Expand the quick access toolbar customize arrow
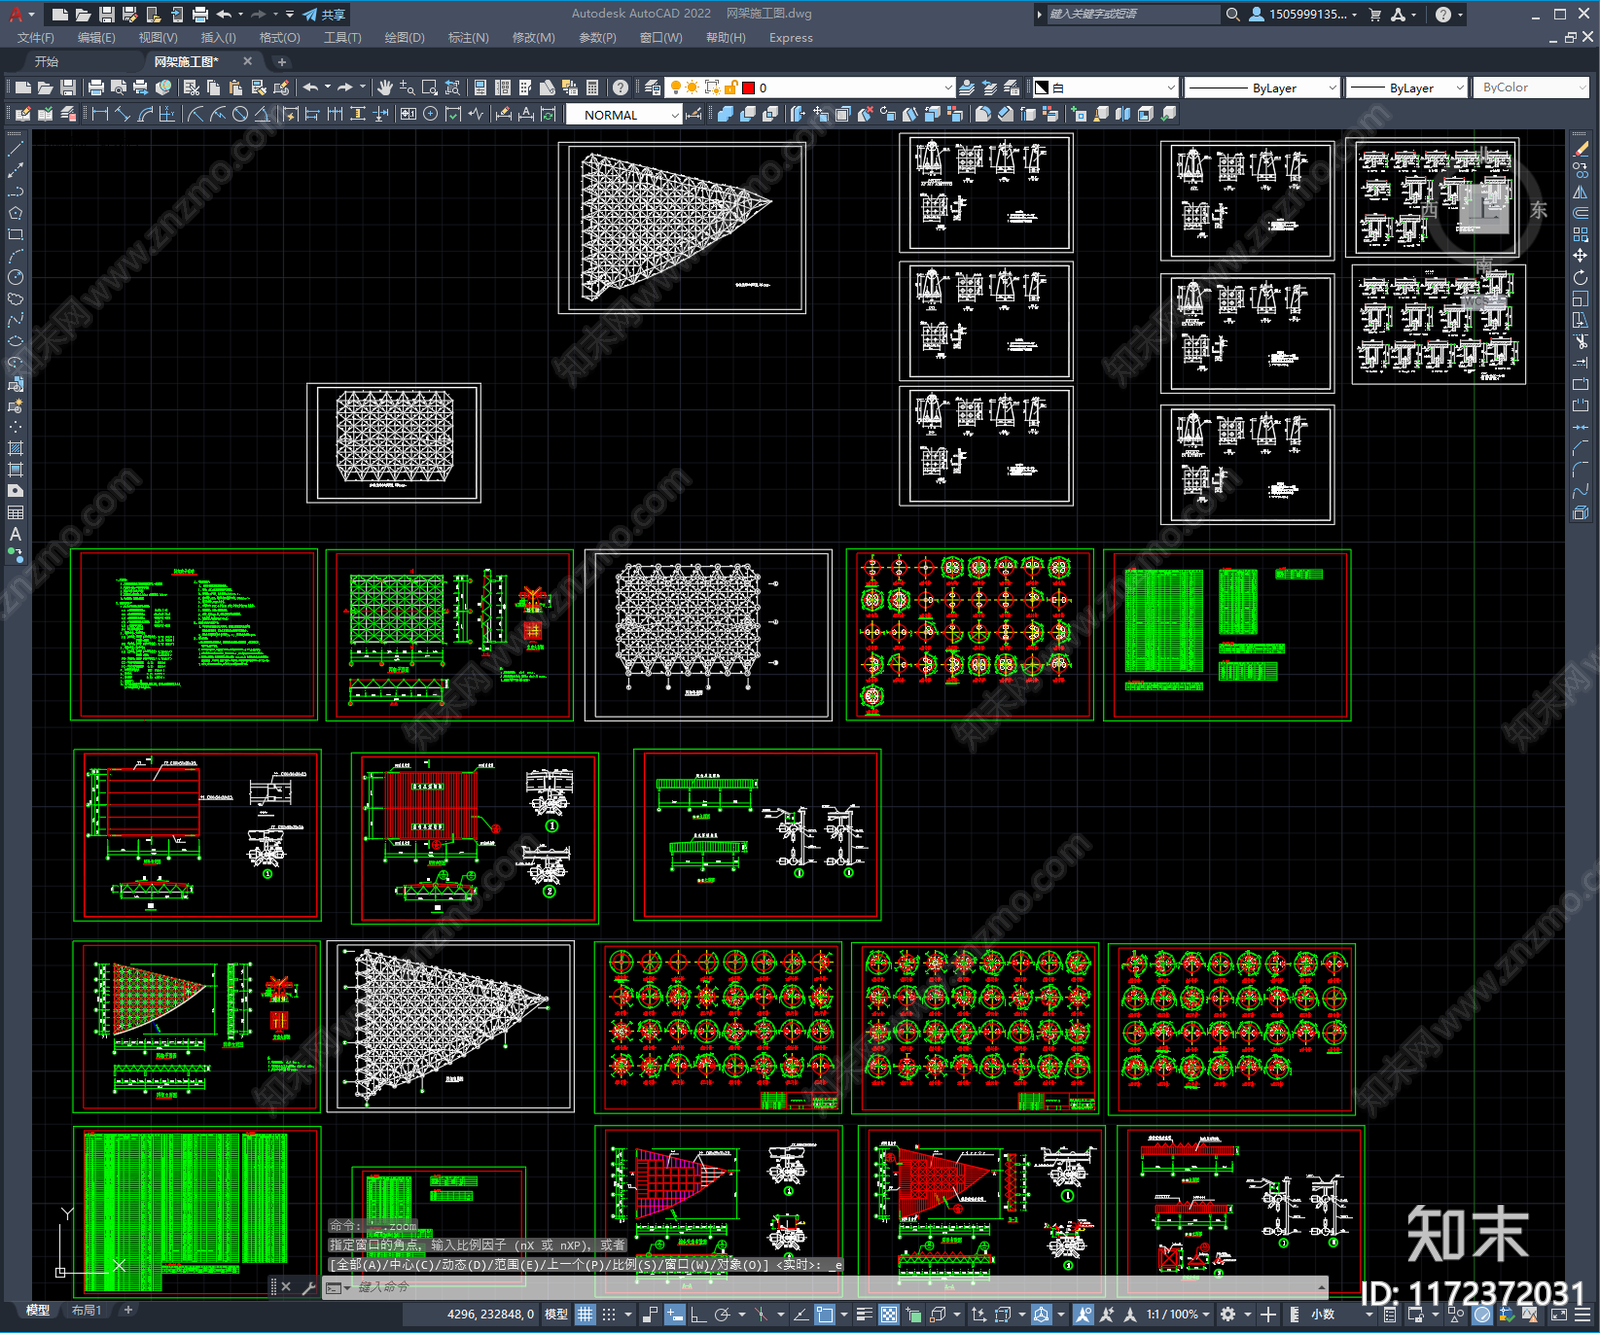This screenshot has width=1600, height=1333. click(290, 14)
